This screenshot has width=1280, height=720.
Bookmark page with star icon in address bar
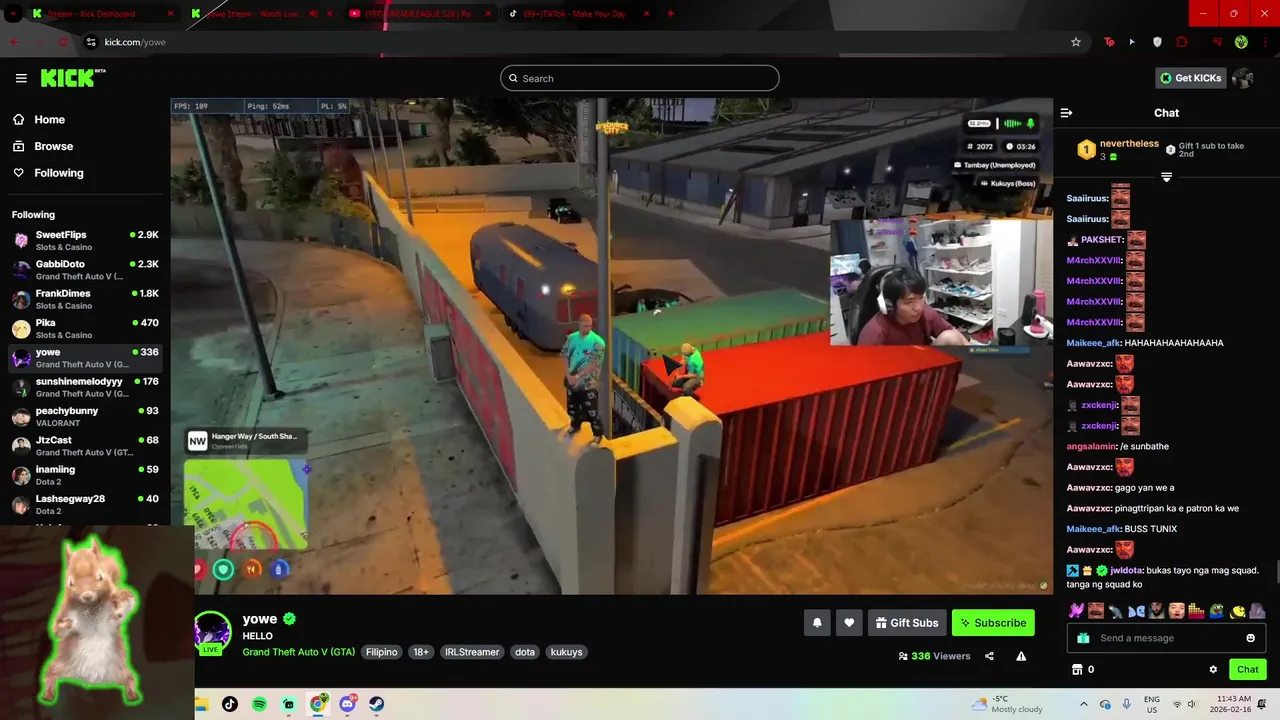tap(1076, 42)
